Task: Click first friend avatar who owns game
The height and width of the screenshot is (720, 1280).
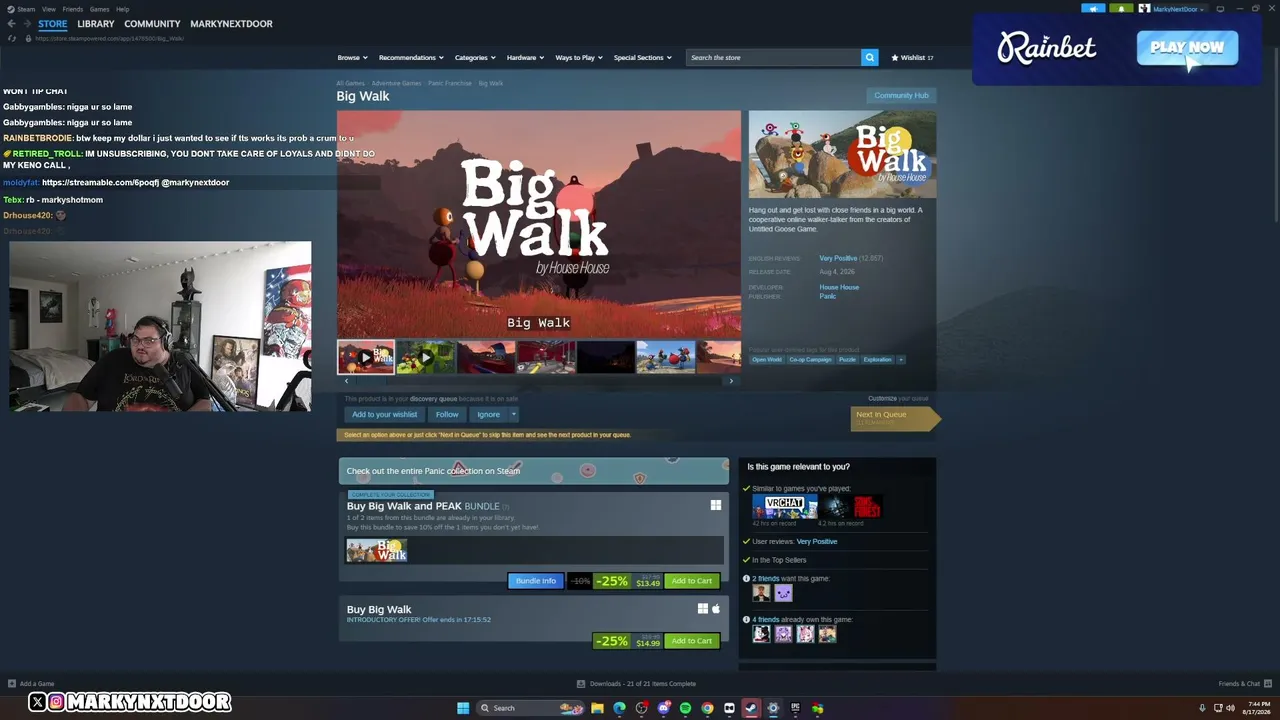Action: coord(761,633)
